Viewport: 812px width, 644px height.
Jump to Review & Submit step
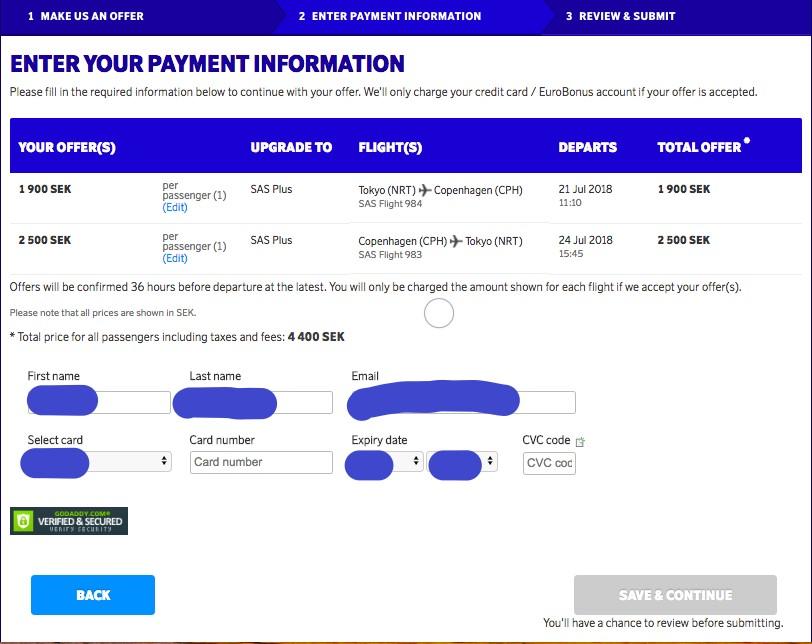[620, 16]
